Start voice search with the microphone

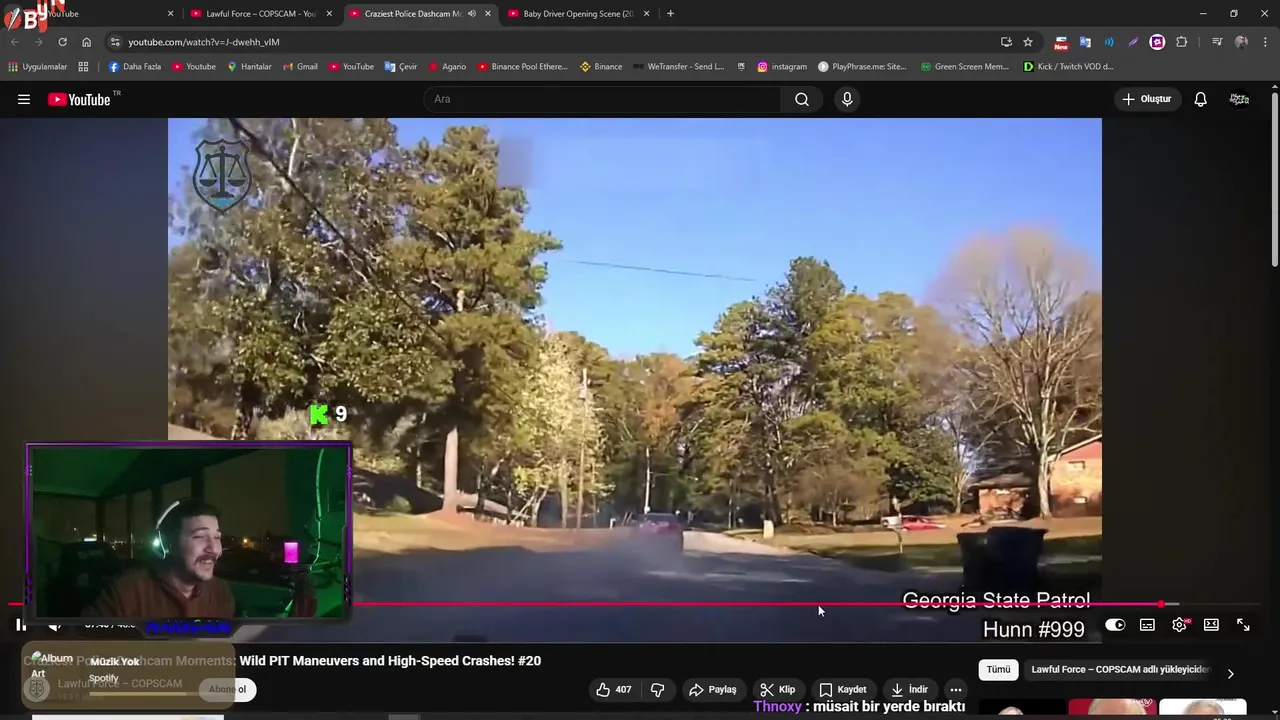tap(847, 99)
